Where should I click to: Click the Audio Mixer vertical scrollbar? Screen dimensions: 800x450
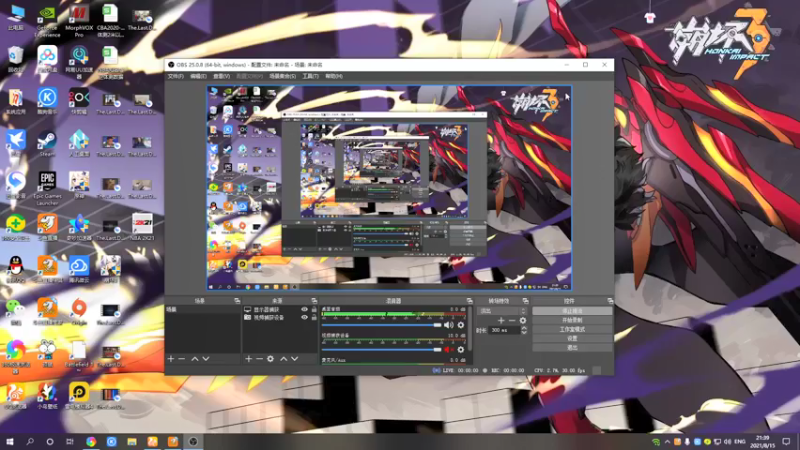[469, 328]
